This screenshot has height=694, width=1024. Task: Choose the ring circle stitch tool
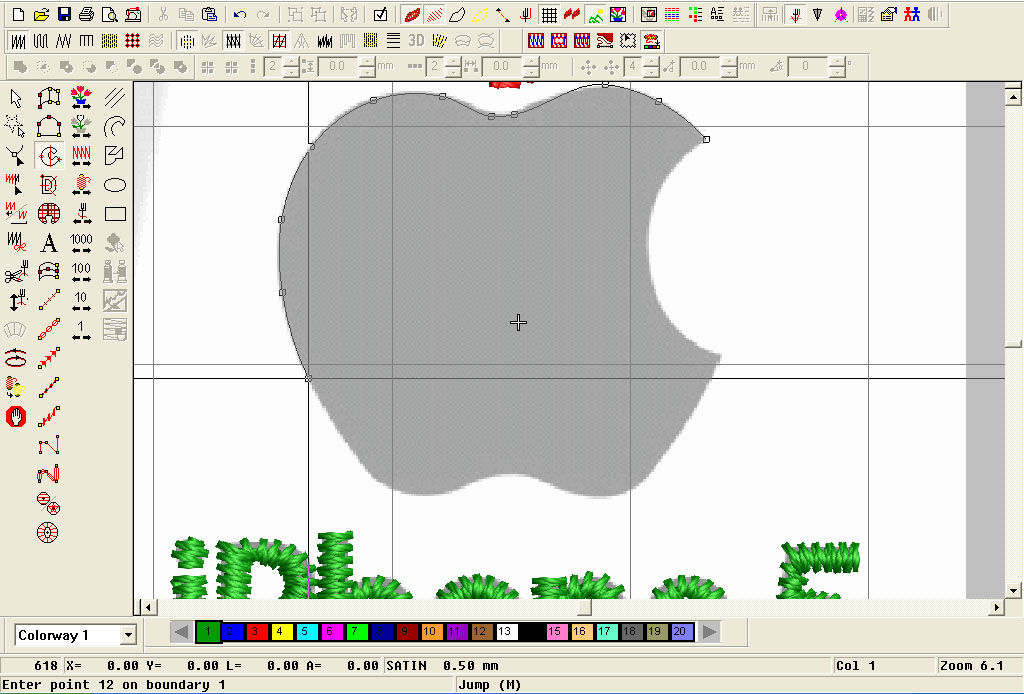48,532
